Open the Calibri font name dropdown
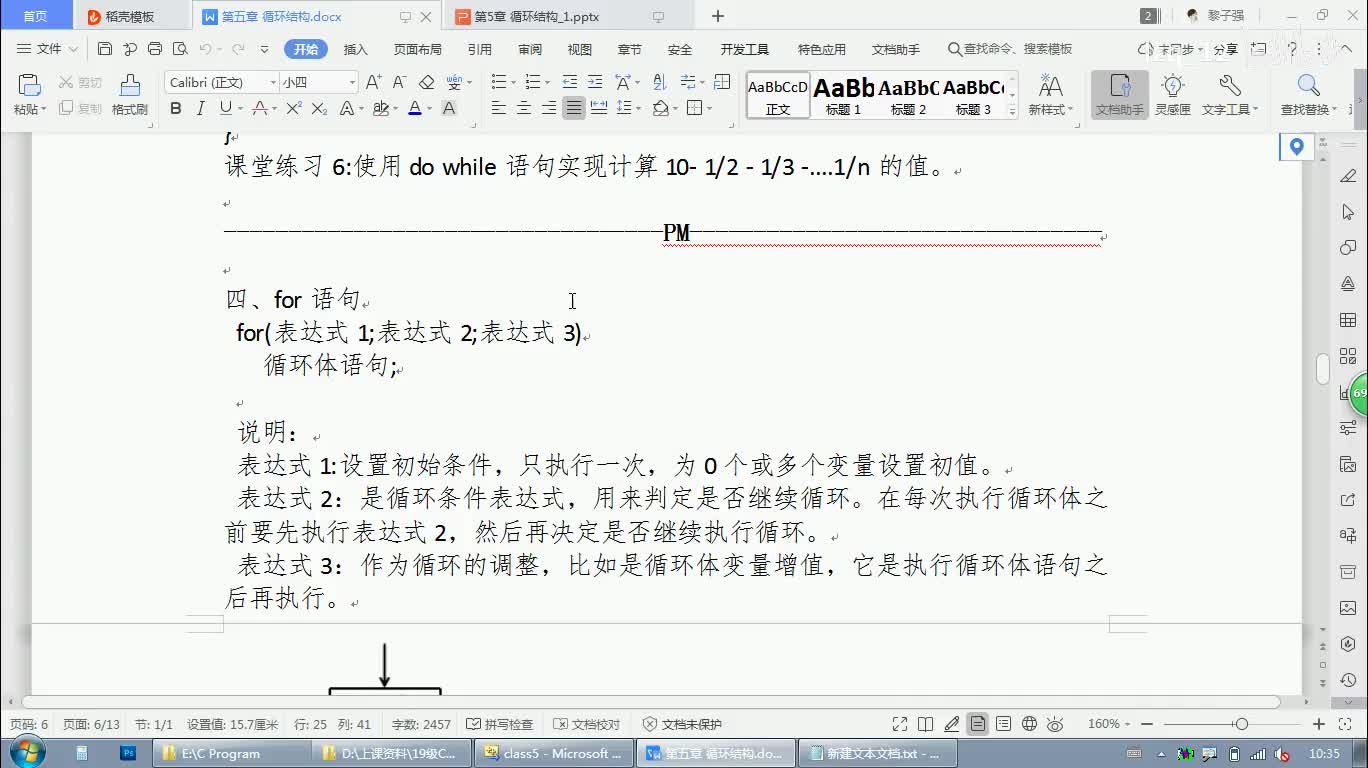The width and height of the screenshot is (1368, 768). (x=273, y=83)
